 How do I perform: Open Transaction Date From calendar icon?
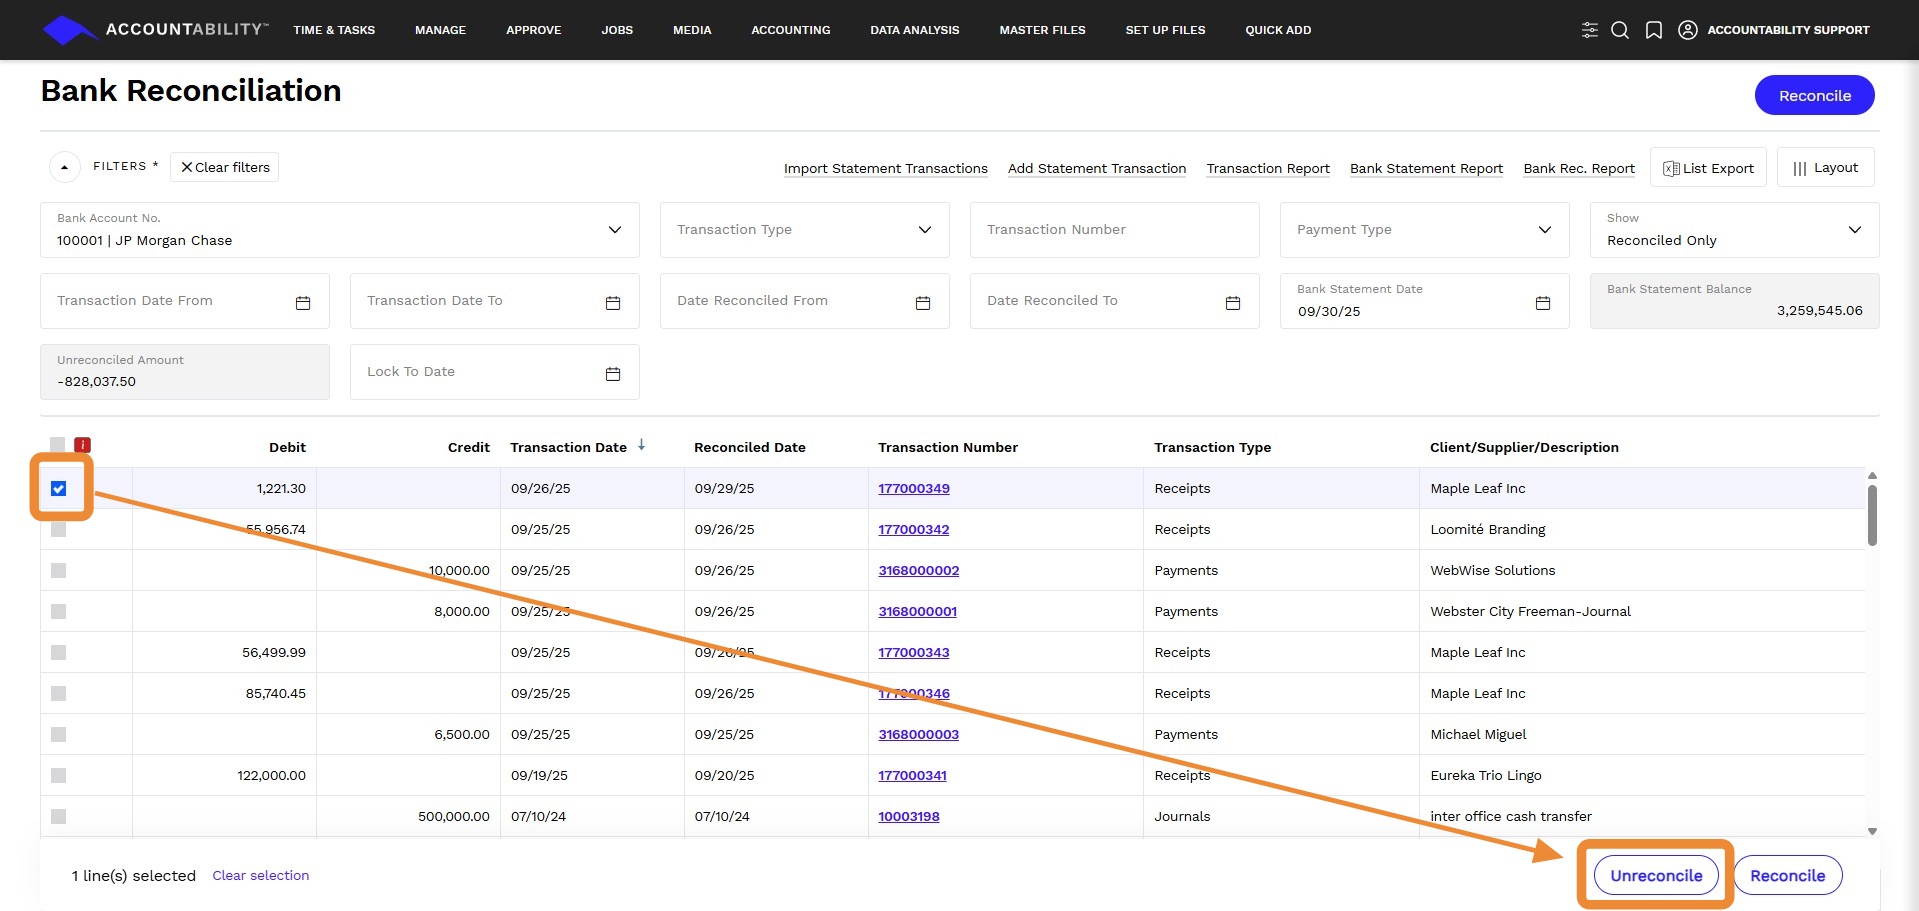tap(303, 302)
